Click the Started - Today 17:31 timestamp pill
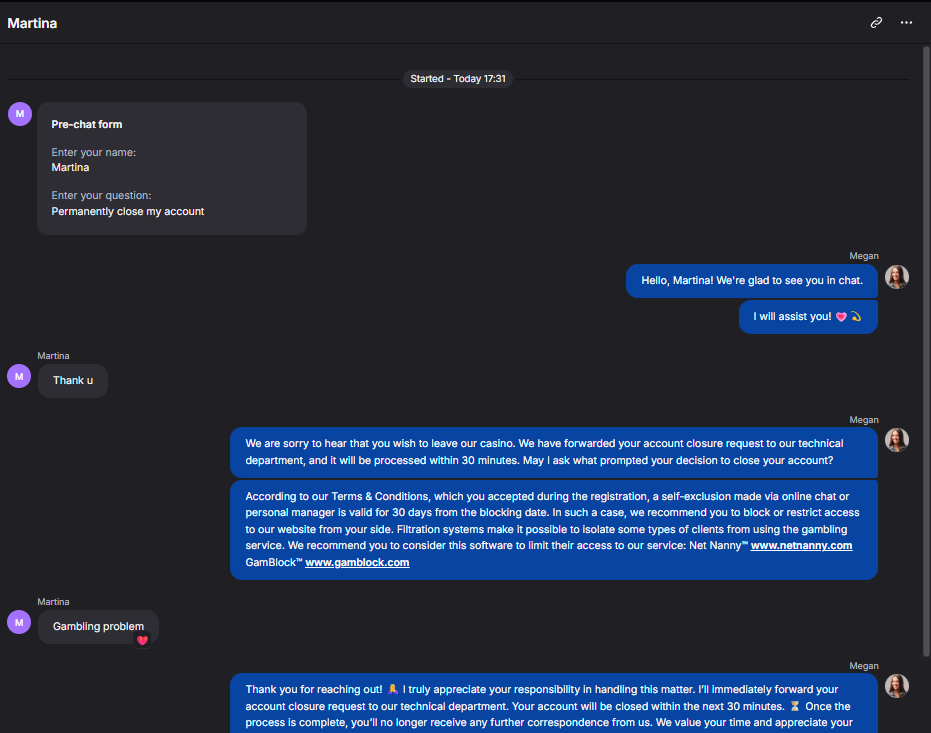931x733 pixels. [458, 79]
